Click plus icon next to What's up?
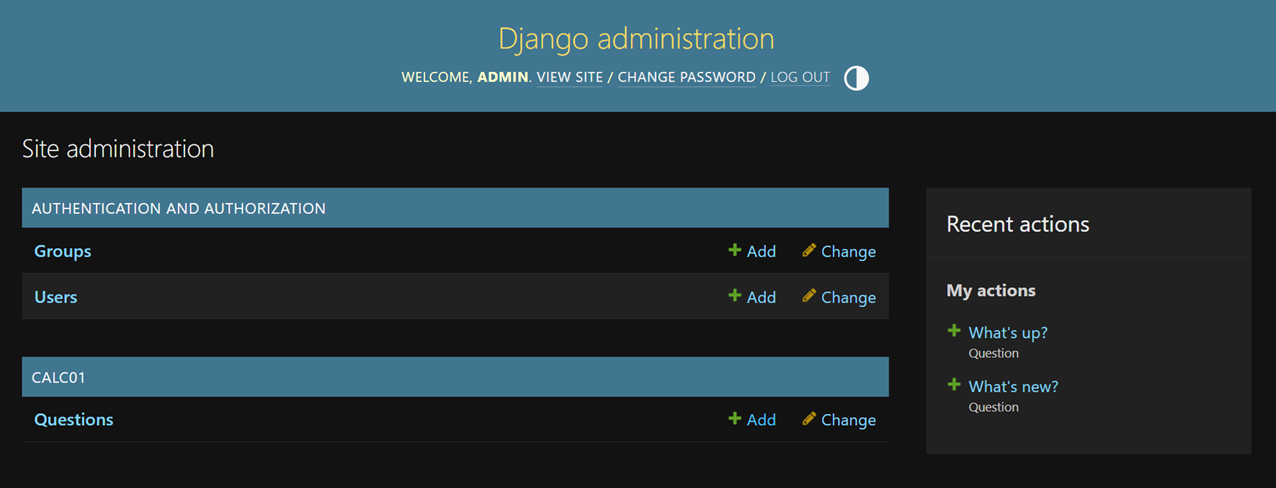1276x488 pixels. (x=954, y=331)
